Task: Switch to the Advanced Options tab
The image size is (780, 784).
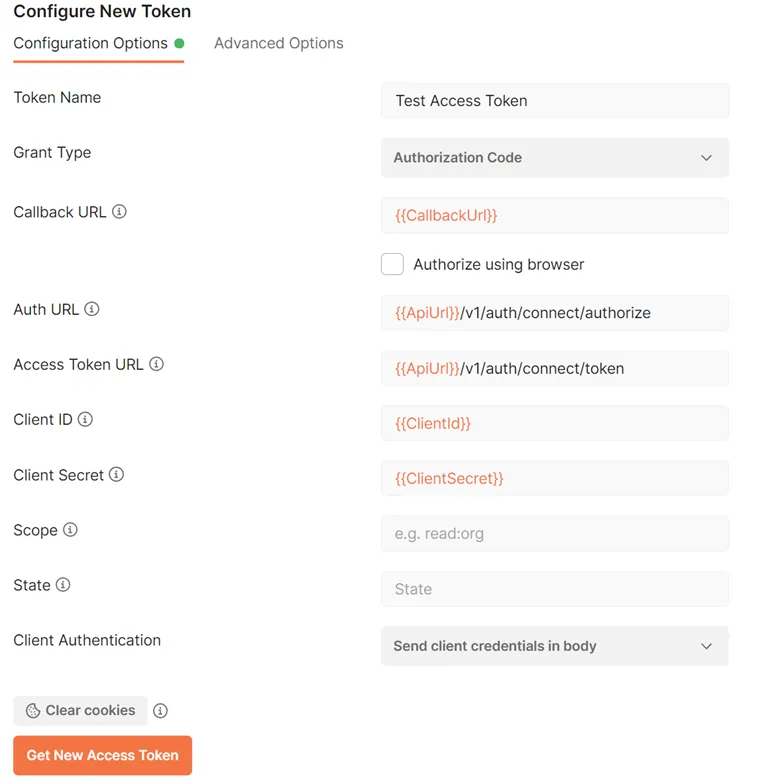Action: tap(278, 43)
